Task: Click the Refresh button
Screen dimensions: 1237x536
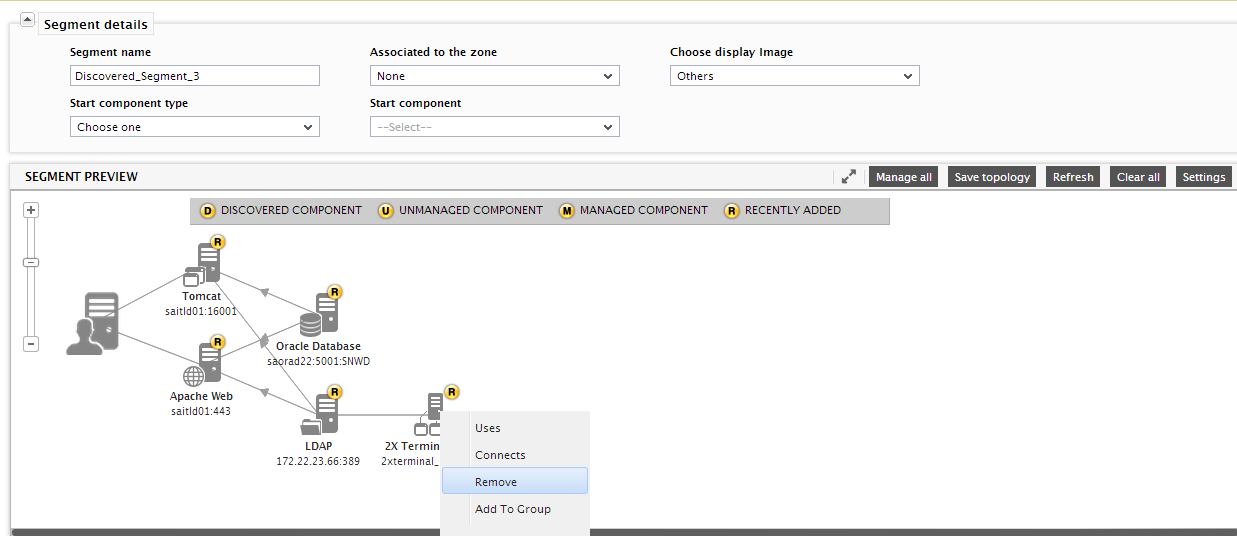Action: [1073, 177]
